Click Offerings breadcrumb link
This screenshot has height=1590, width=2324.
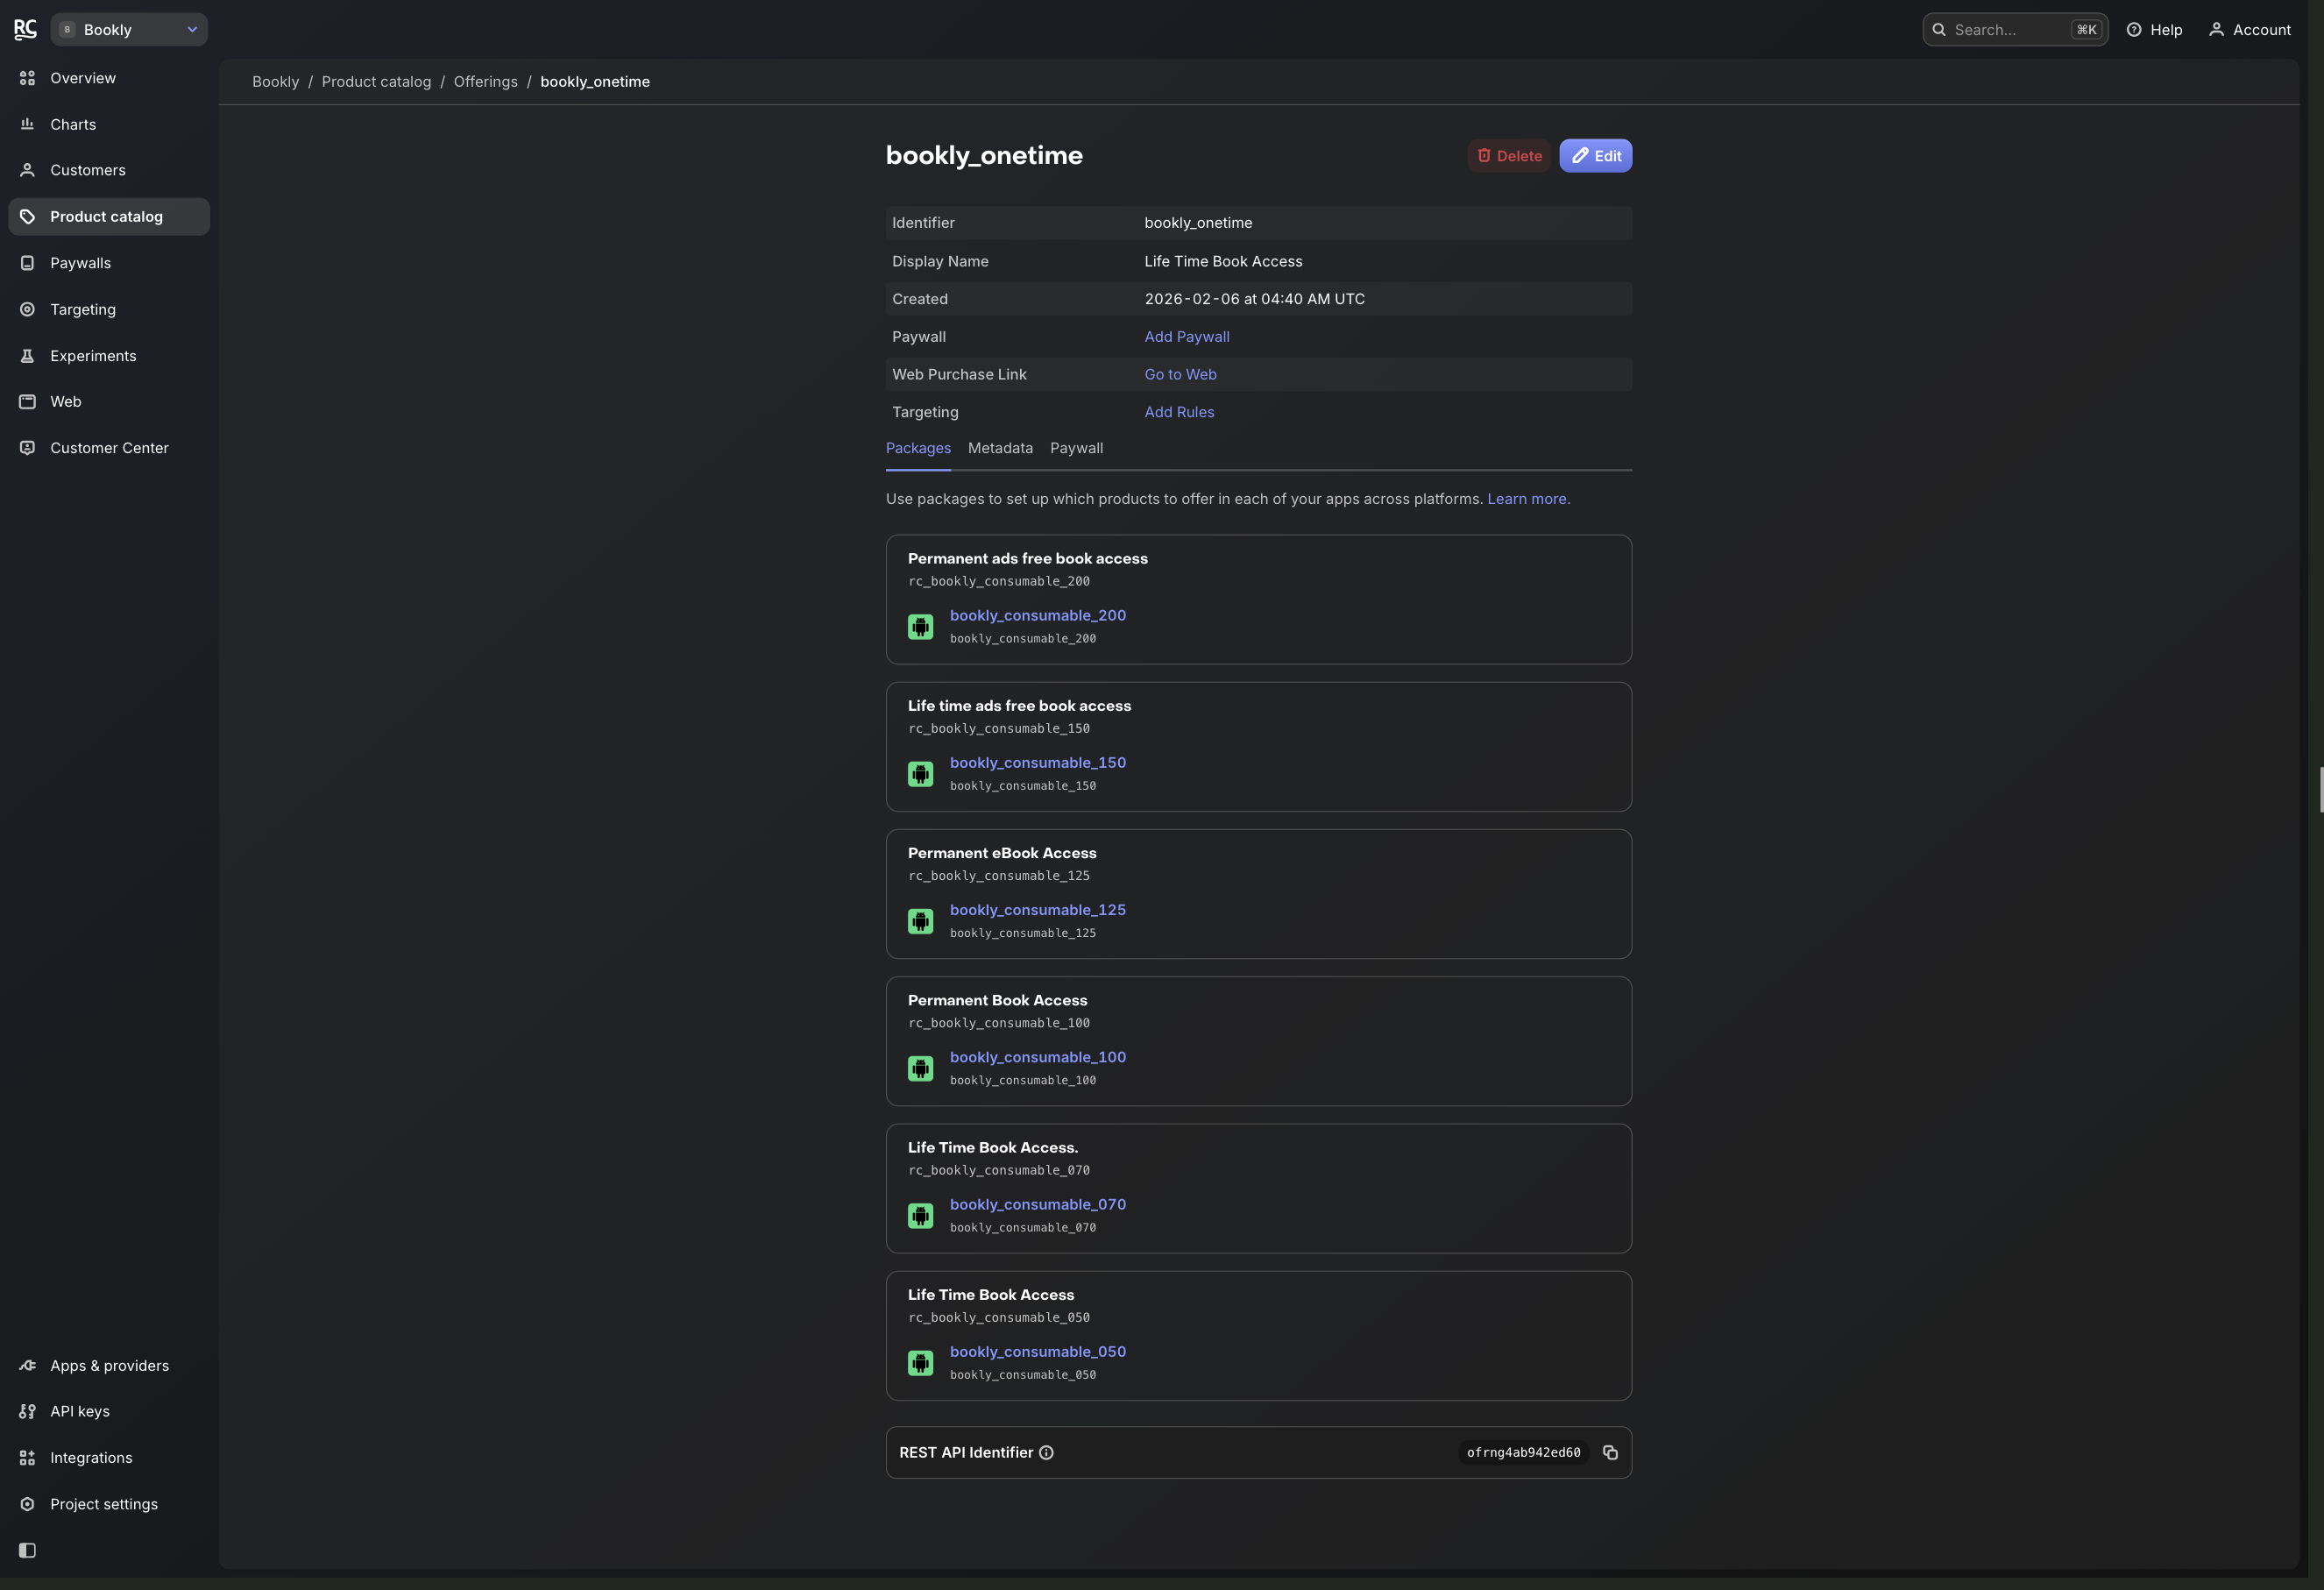pos(485,82)
